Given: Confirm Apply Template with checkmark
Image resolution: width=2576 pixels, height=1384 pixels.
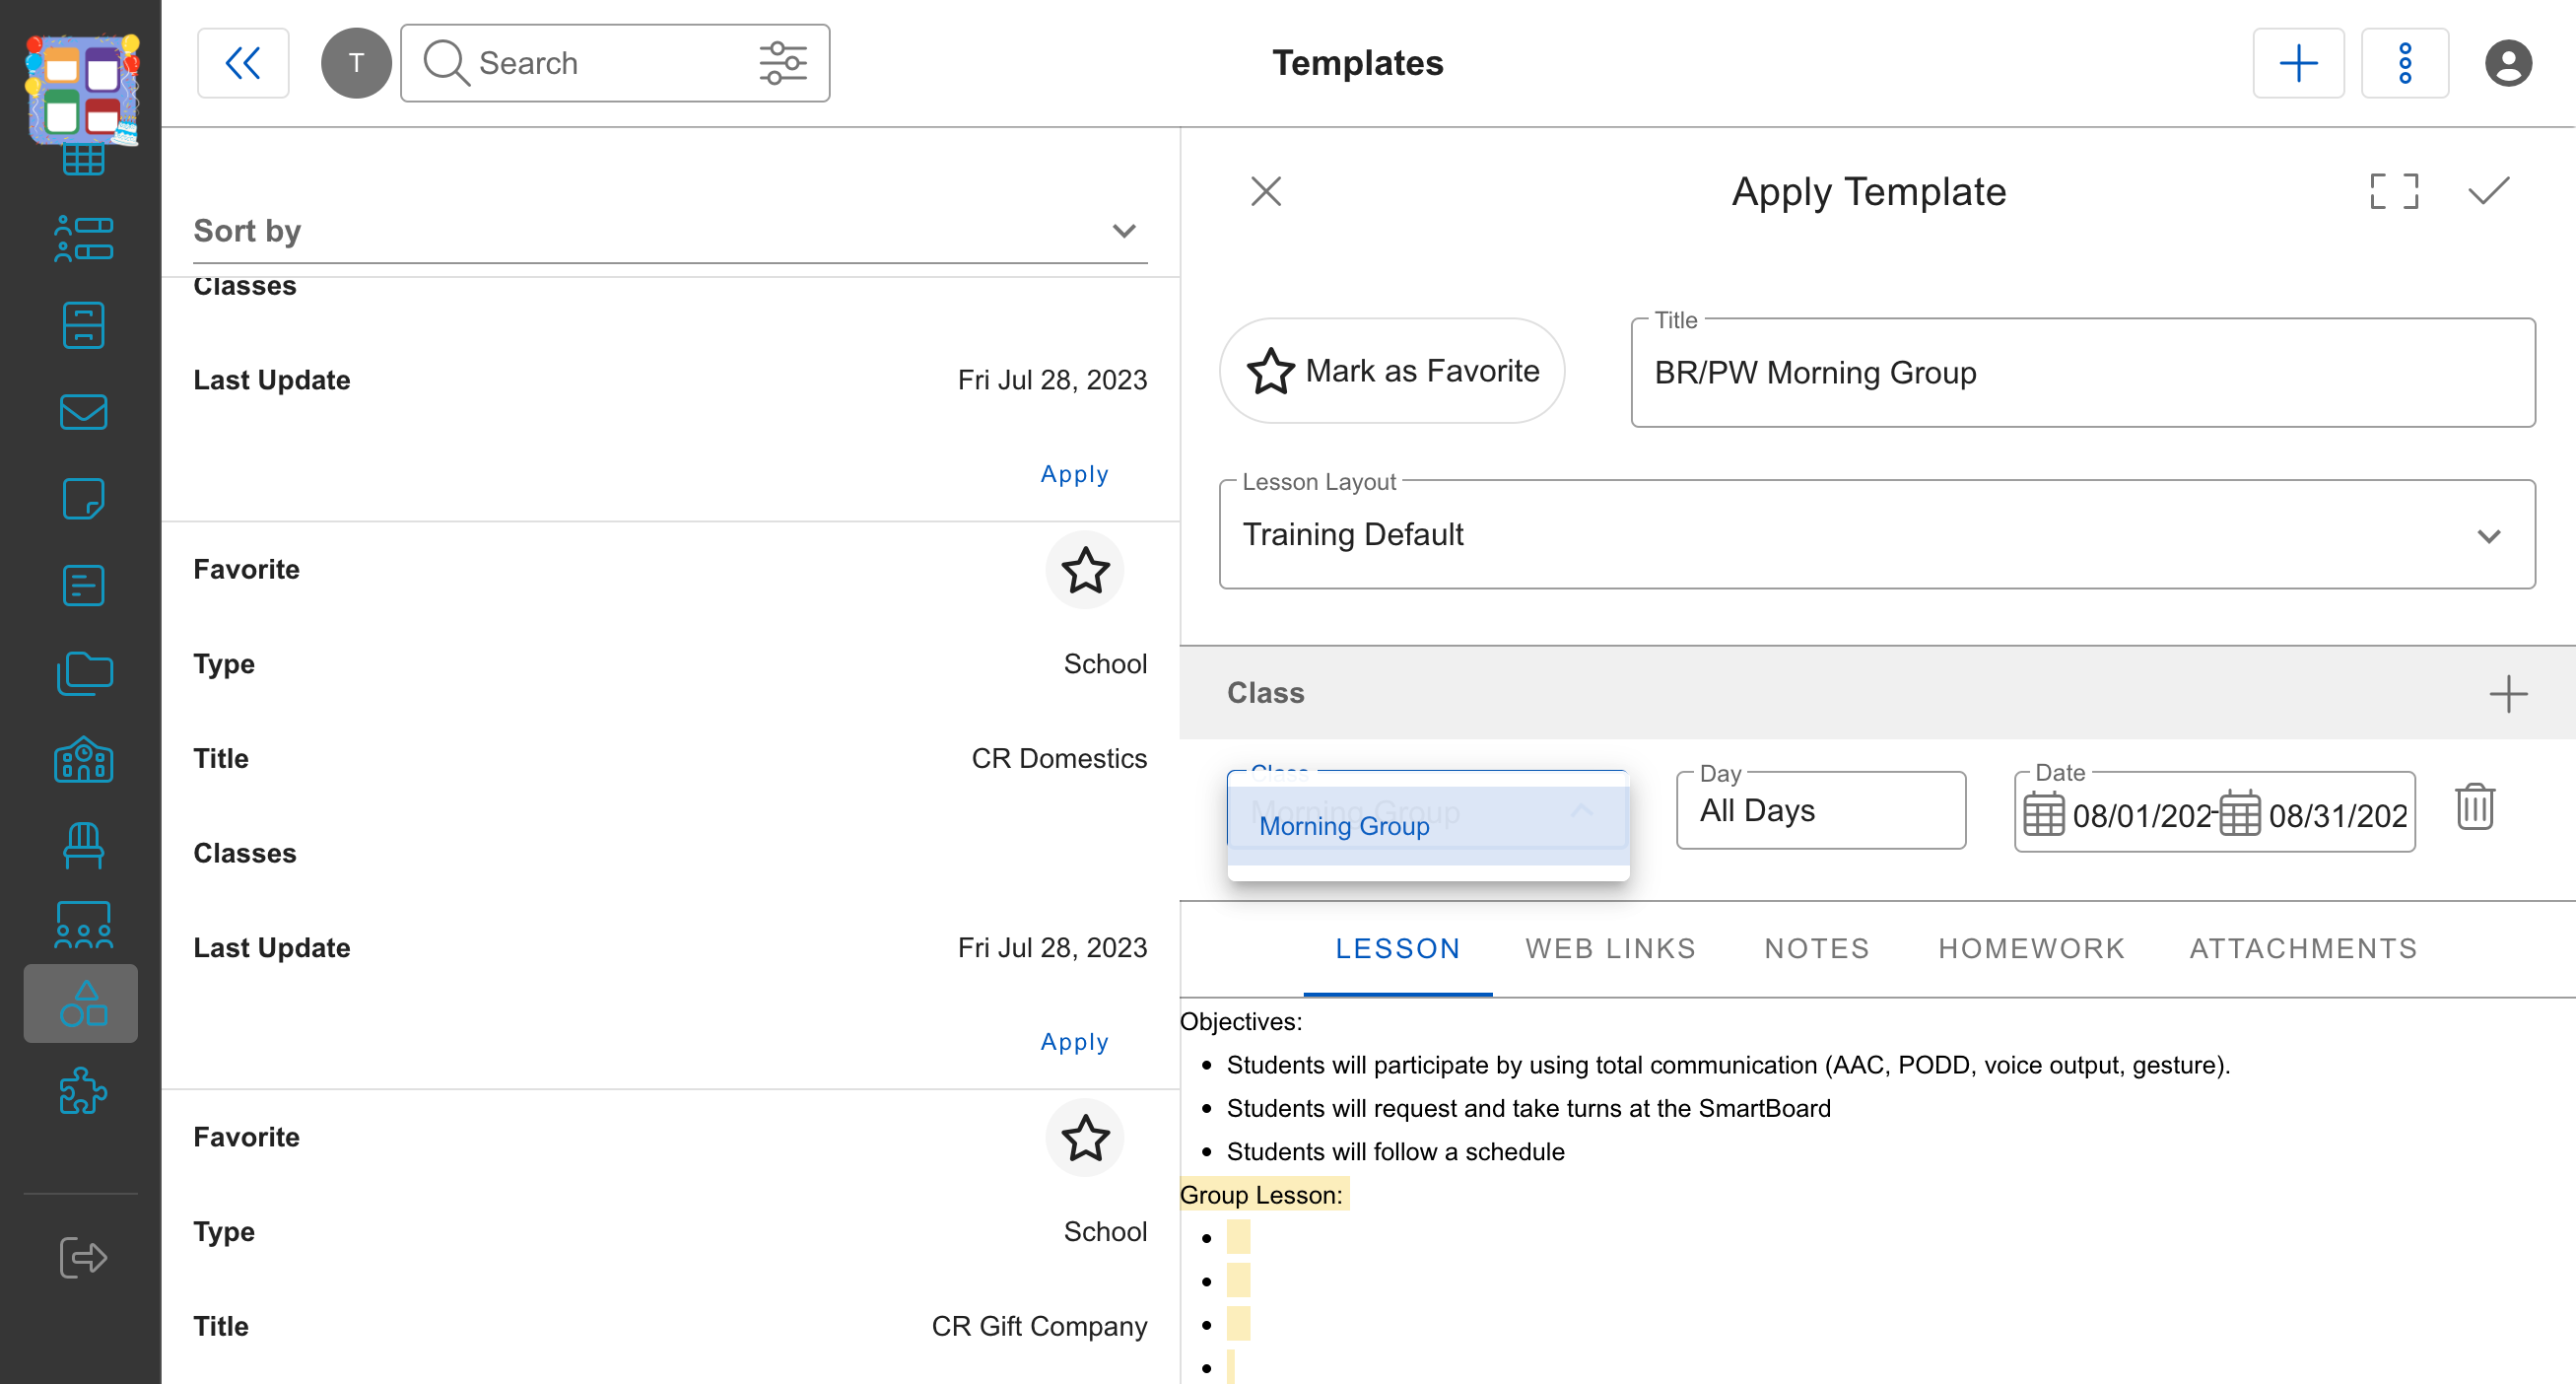Looking at the screenshot, I should click(x=2488, y=191).
